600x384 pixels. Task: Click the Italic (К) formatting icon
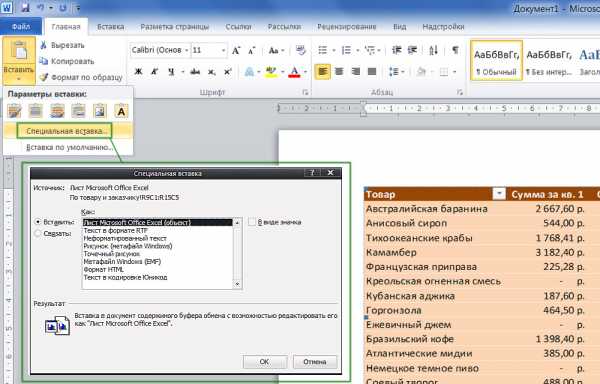pos(155,72)
